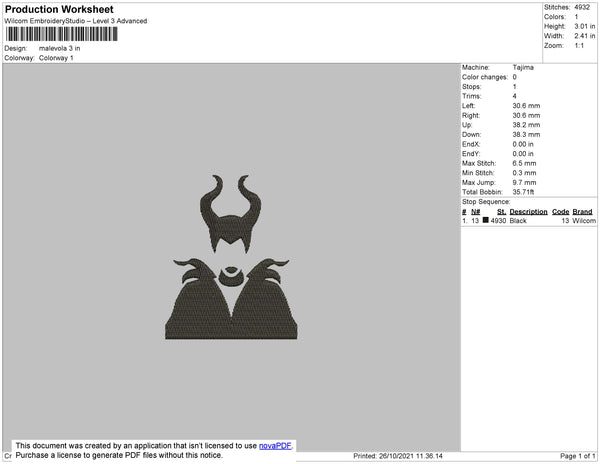The height and width of the screenshot is (464, 600).
Task: Click the 'N#' column header
Action: point(476,212)
